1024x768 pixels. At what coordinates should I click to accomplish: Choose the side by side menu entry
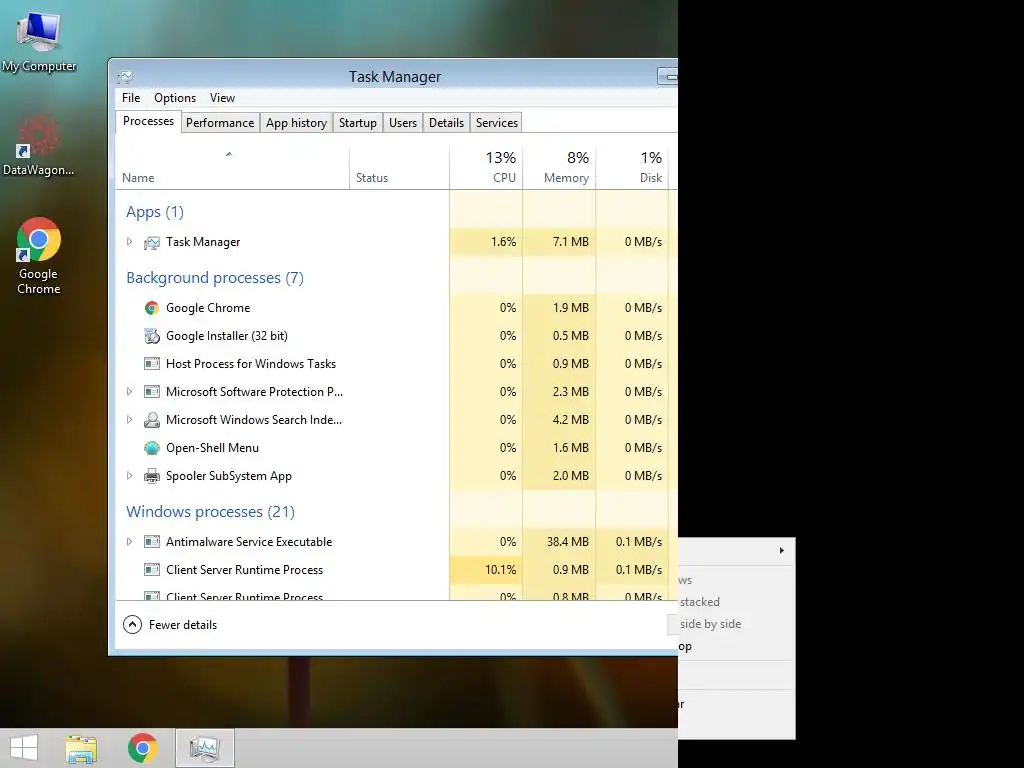[711, 624]
